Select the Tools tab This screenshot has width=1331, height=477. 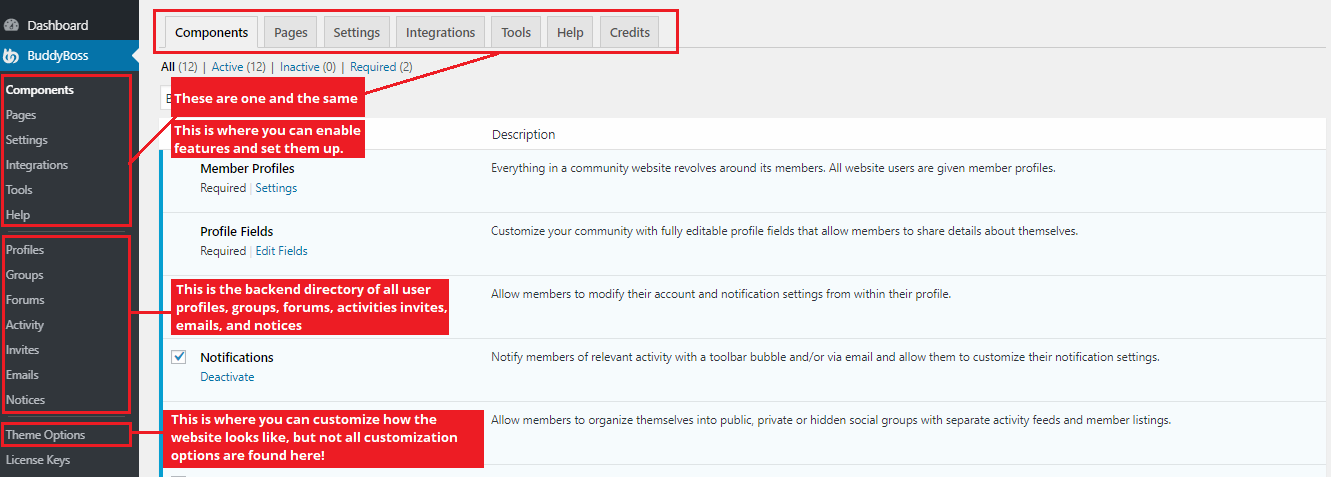[x=516, y=32]
